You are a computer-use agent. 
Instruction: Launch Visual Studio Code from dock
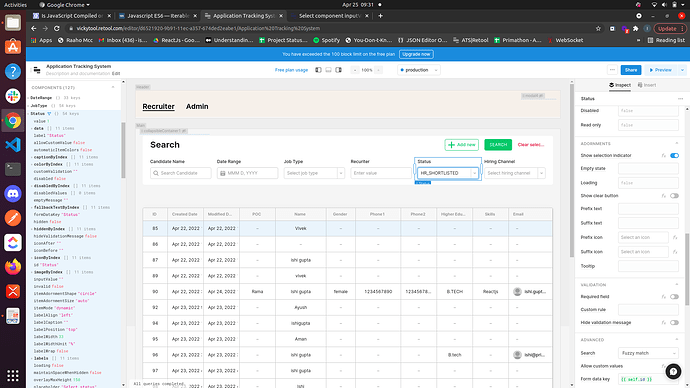click(x=13, y=144)
